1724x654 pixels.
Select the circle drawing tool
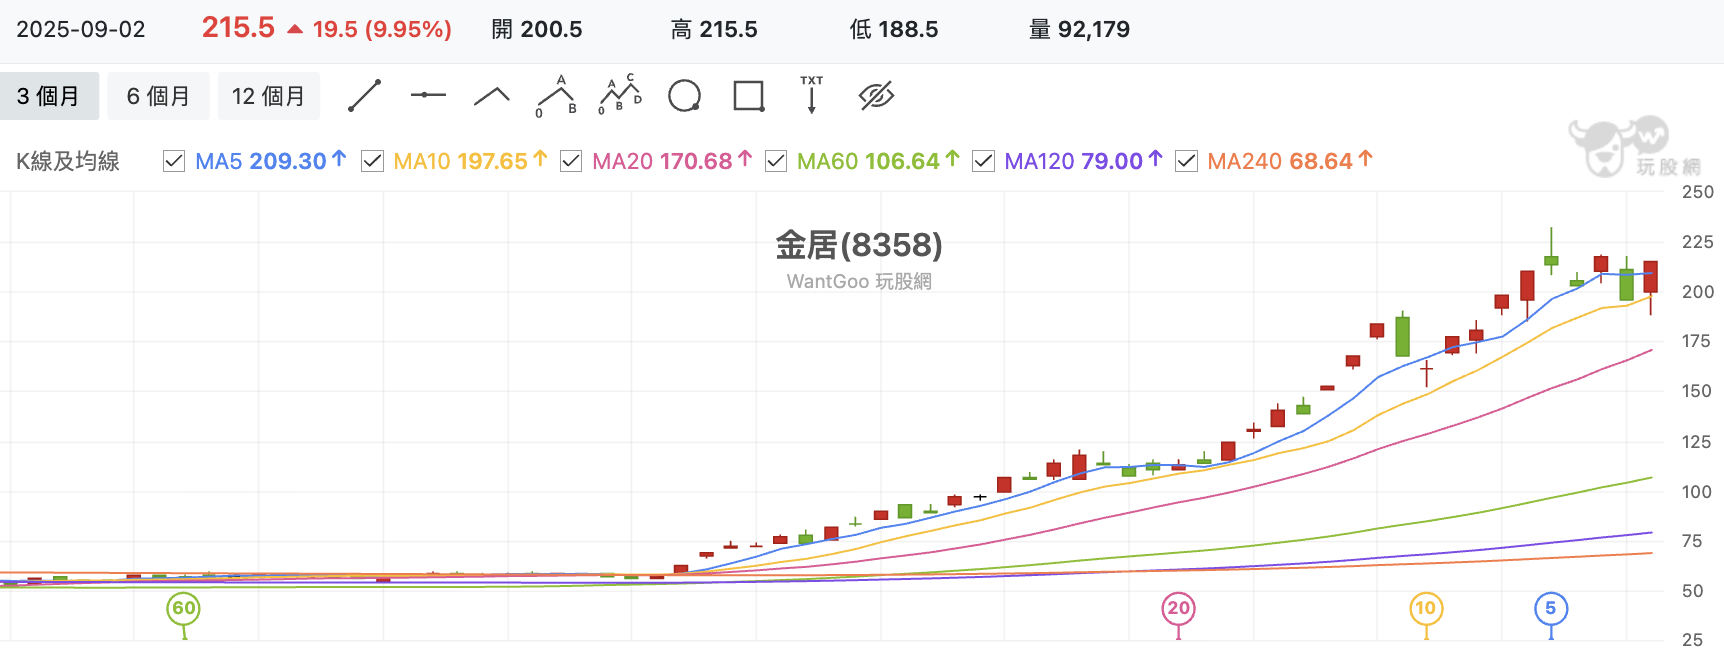click(684, 96)
